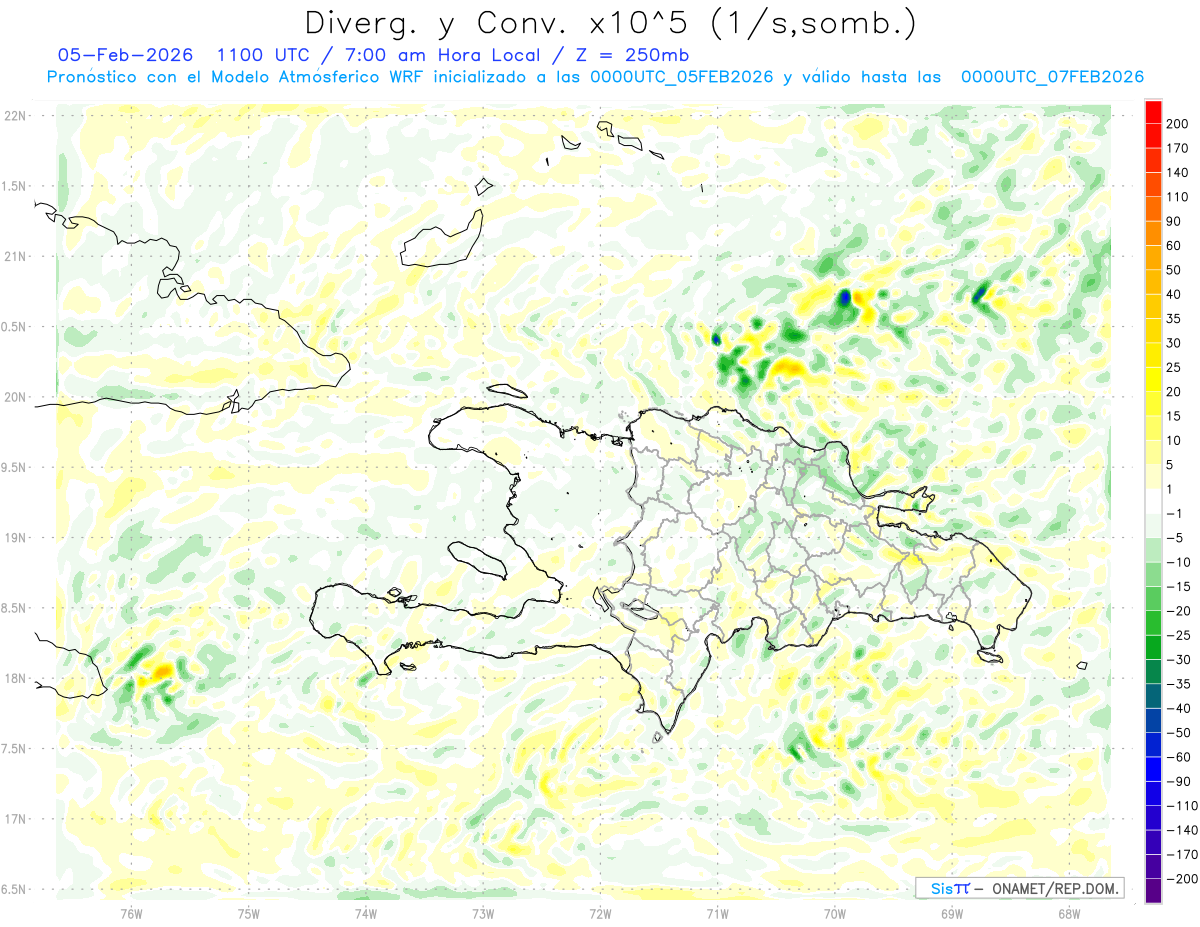The image size is (1200, 927).
Task: Click the colorbar value "-140"
Action: pyautogui.click(x=1183, y=829)
